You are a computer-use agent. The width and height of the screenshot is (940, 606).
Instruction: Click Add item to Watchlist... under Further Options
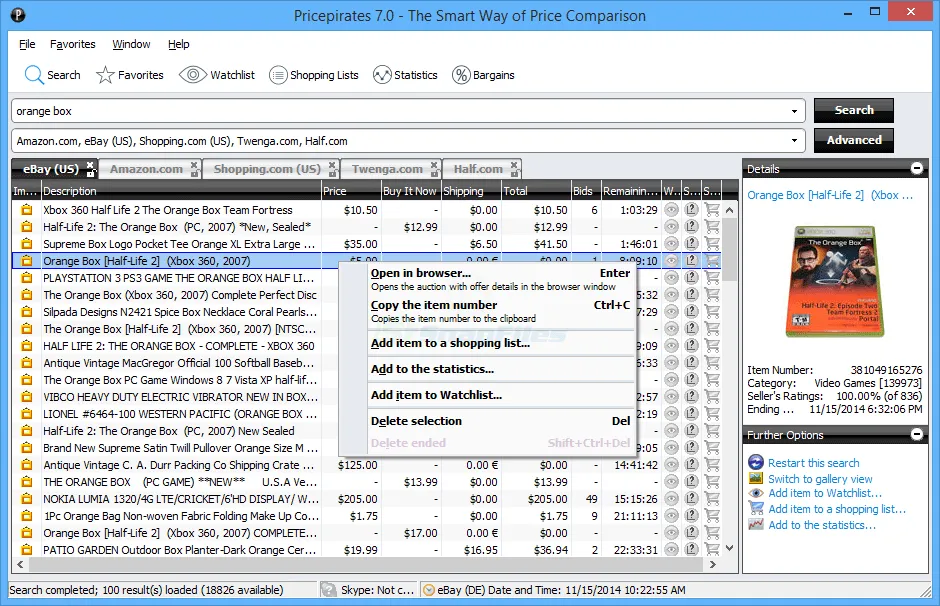tap(825, 493)
